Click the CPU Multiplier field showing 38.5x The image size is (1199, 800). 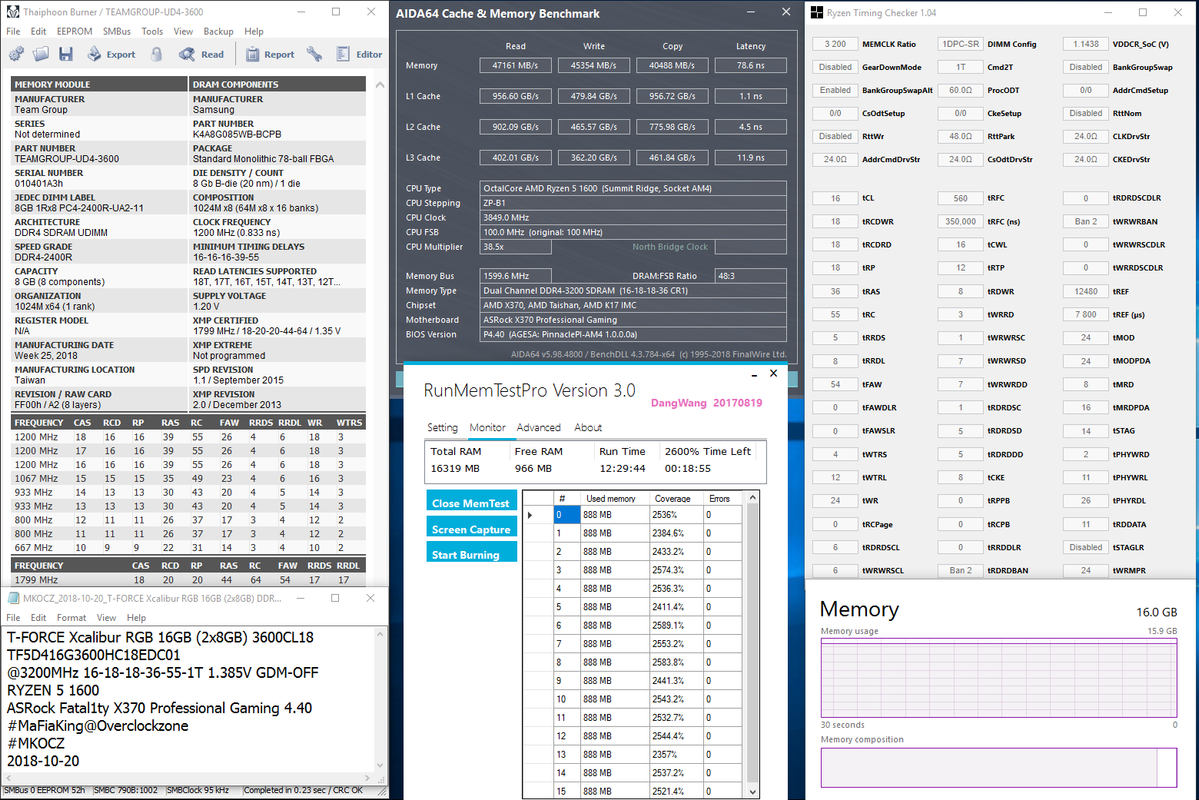(x=515, y=247)
